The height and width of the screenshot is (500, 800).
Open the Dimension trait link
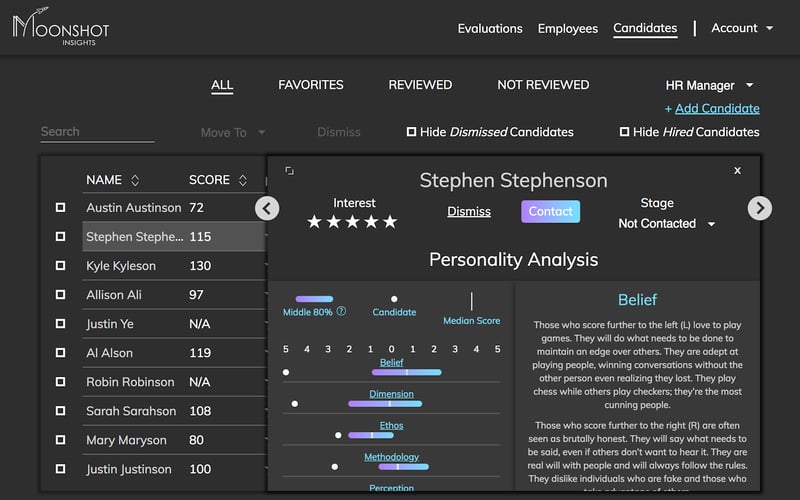391,394
